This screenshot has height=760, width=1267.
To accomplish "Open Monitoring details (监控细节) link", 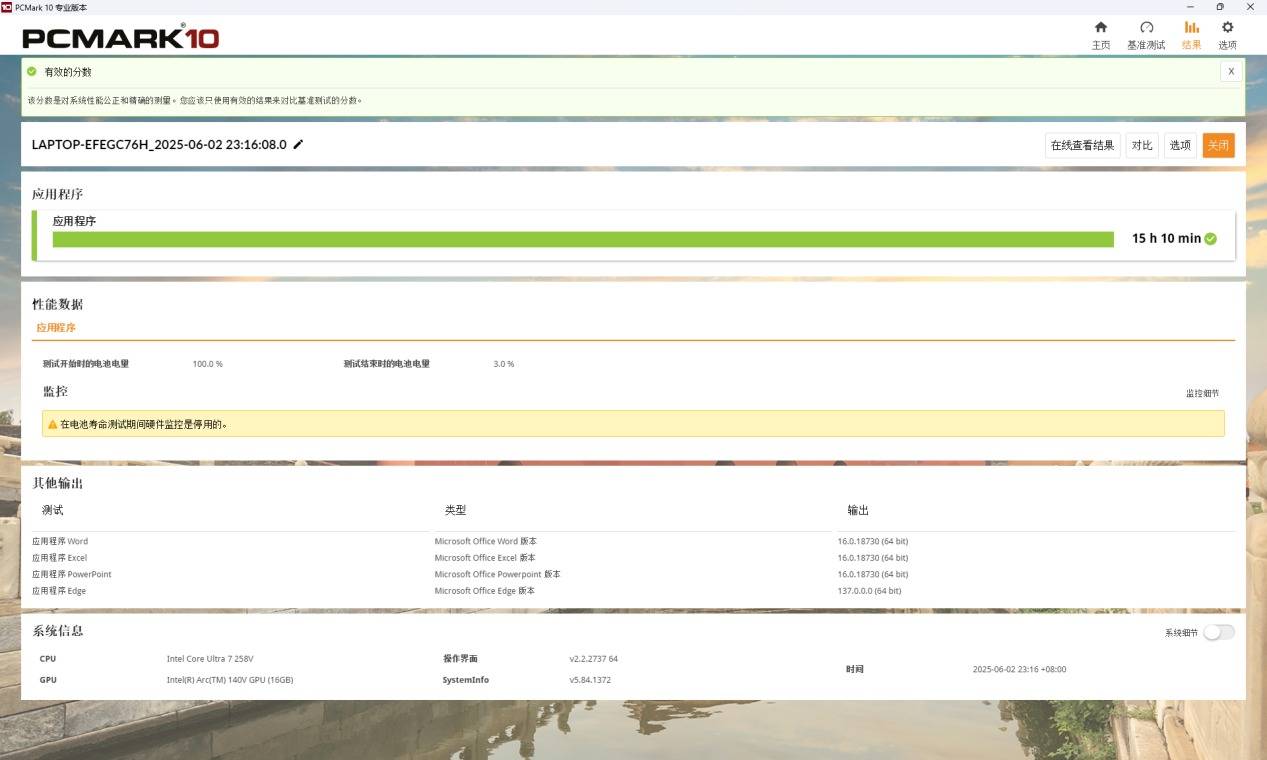I will coord(1202,394).
